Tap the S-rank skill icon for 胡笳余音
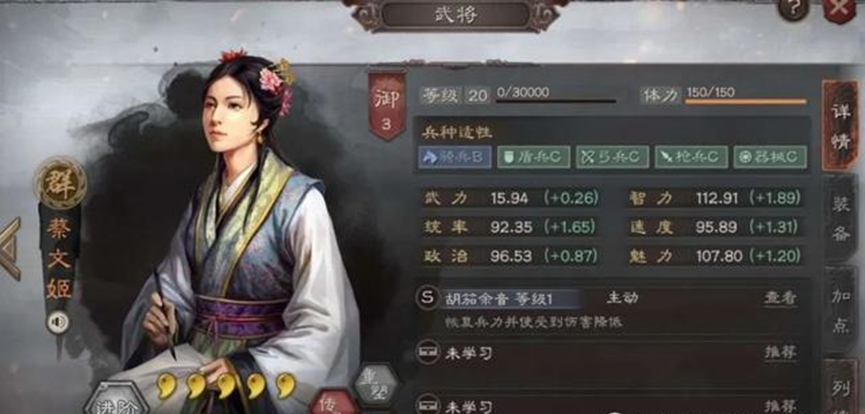The height and width of the screenshot is (414, 865). pyautogui.click(x=428, y=298)
